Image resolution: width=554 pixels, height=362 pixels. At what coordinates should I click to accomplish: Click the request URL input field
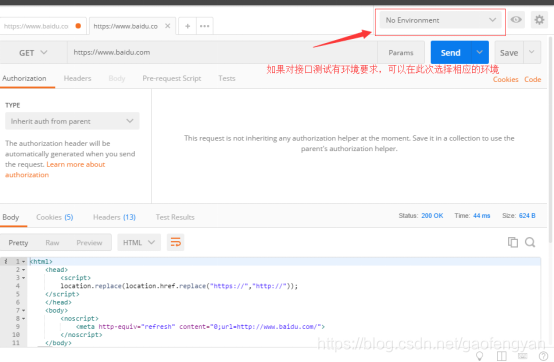[x=222, y=52]
